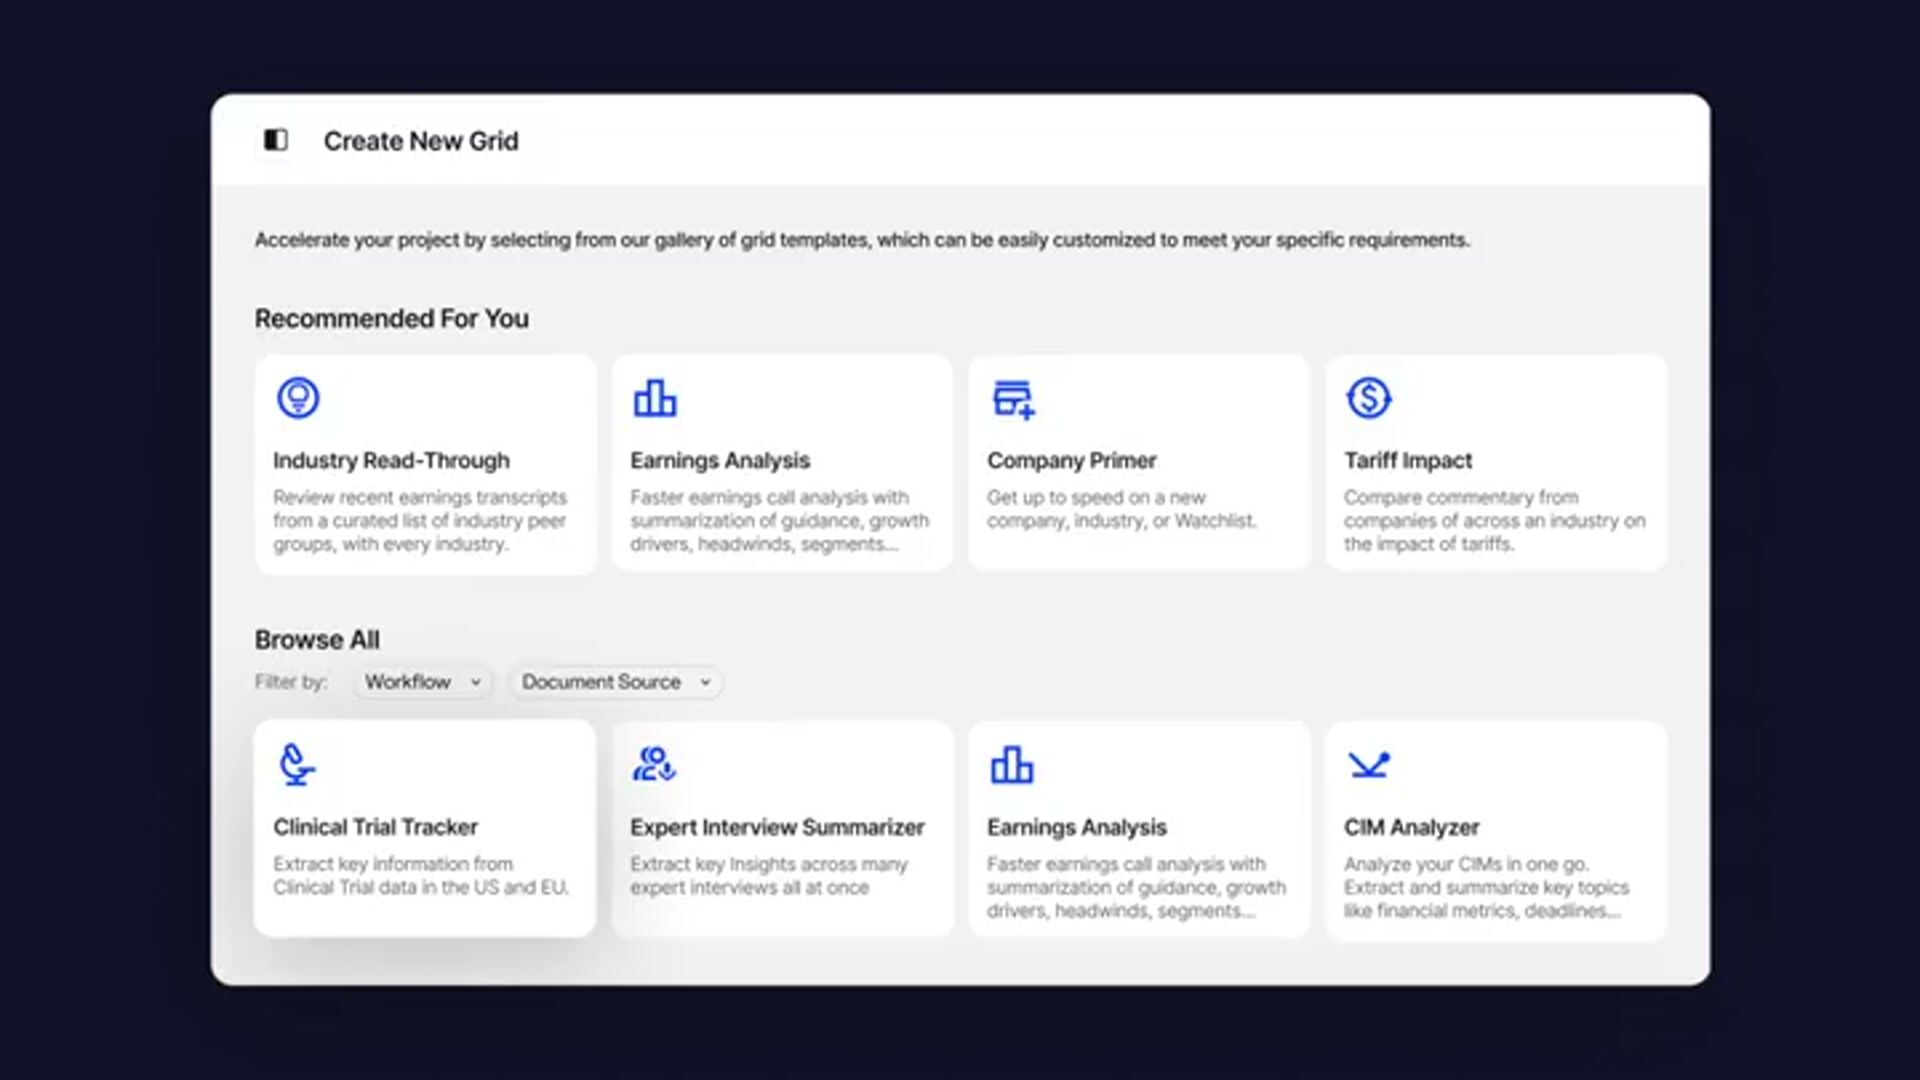Pick the CIM Analyzer template title
The image size is (1920, 1080).
coord(1411,828)
